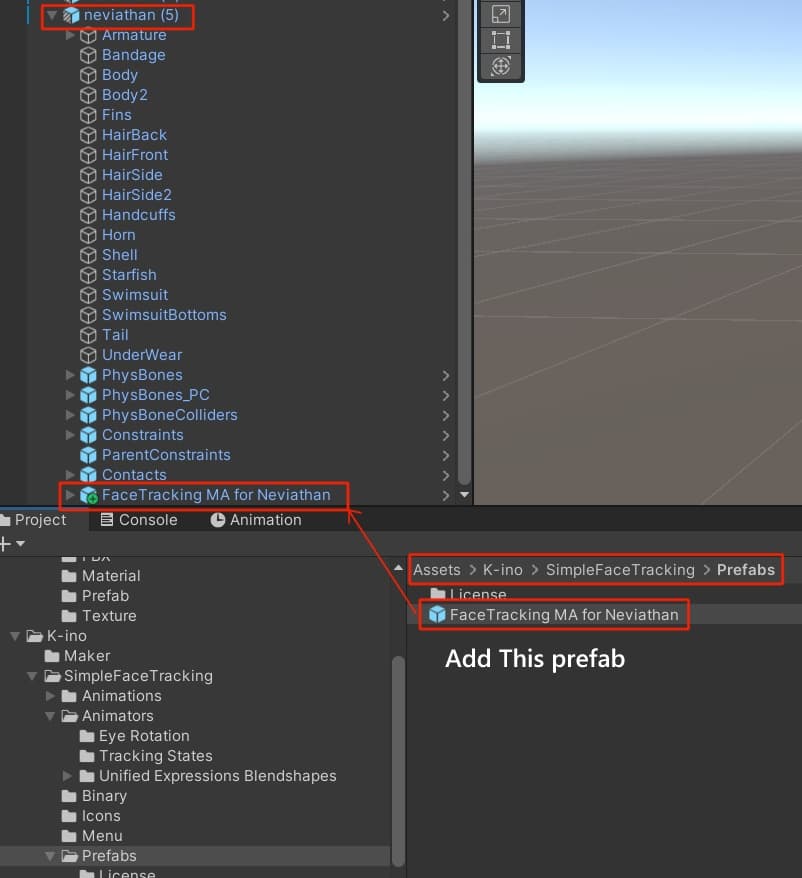Click the Fins object cube icon
The height and width of the screenshot is (878, 802).
pyautogui.click(x=88, y=115)
